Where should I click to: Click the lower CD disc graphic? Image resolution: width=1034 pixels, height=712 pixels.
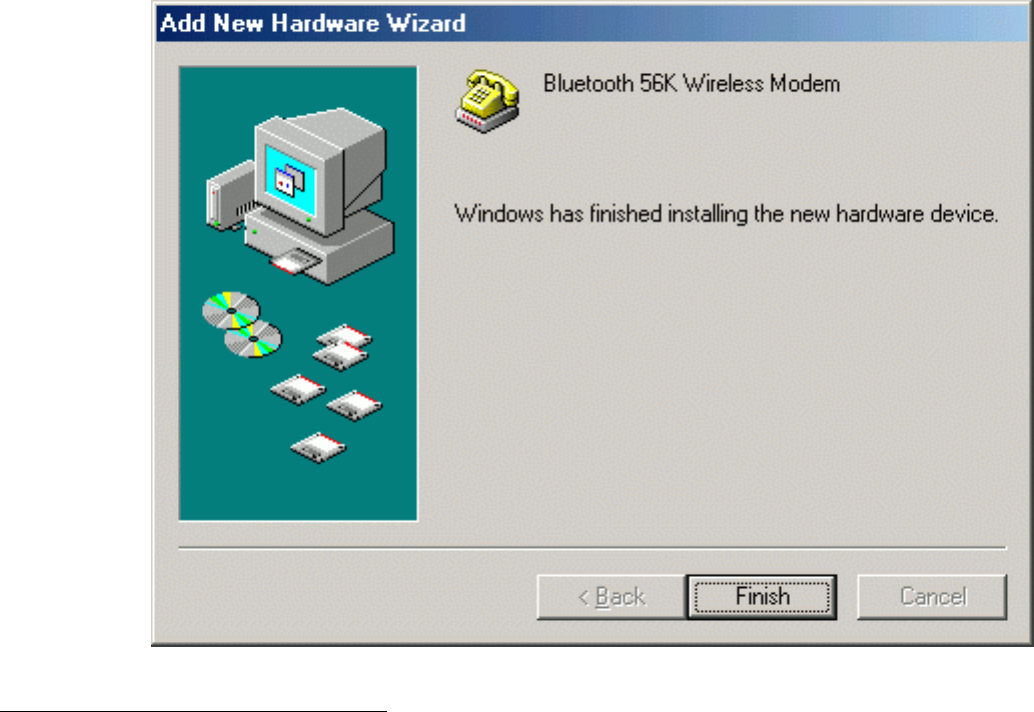[253, 340]
